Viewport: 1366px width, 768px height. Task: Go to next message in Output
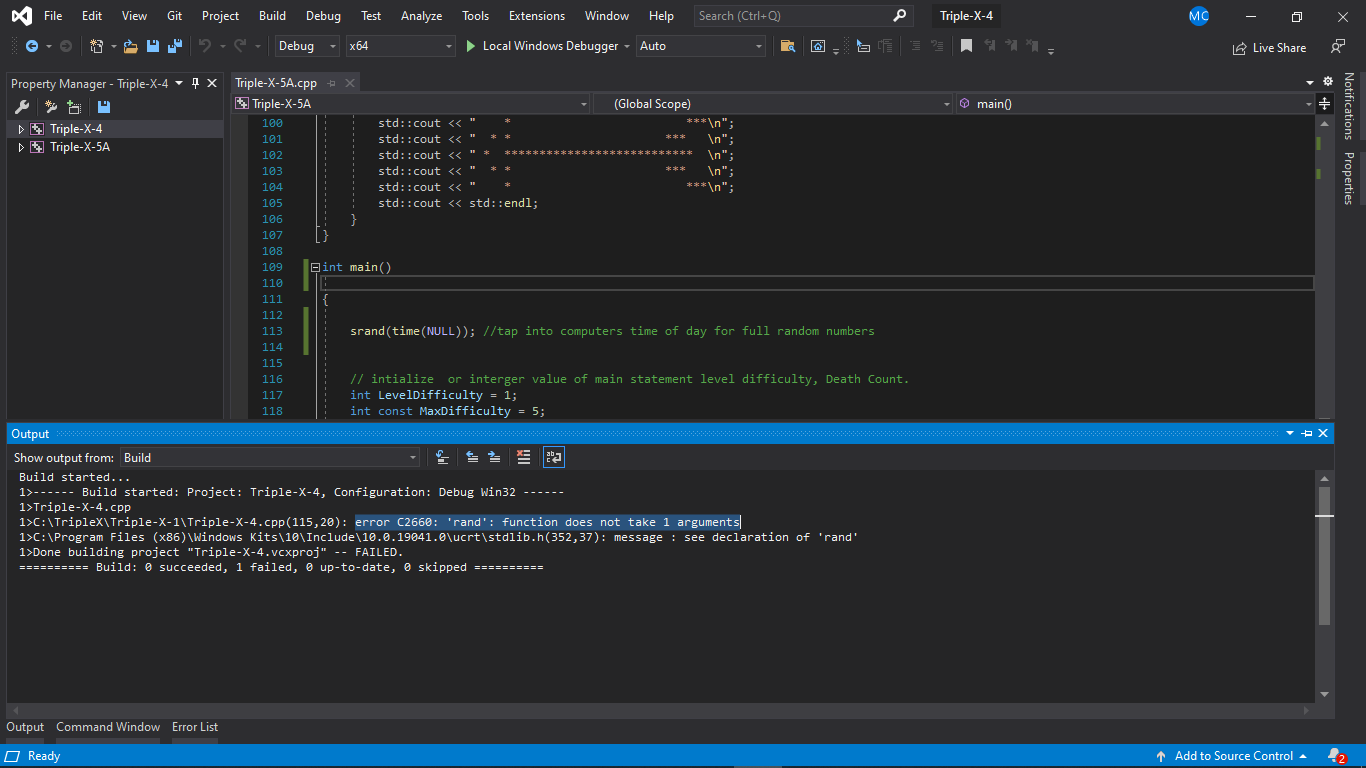click(494, 457)
